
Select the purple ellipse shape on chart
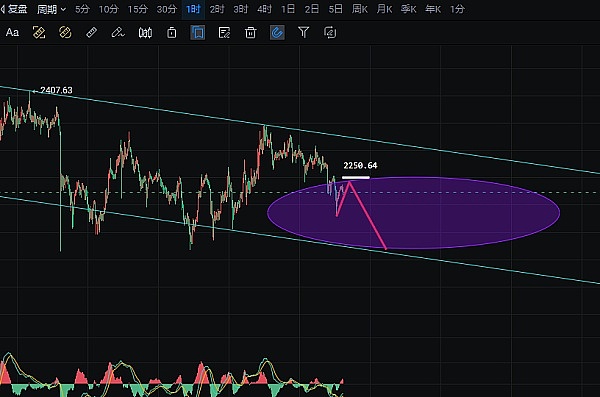(414, 213)
